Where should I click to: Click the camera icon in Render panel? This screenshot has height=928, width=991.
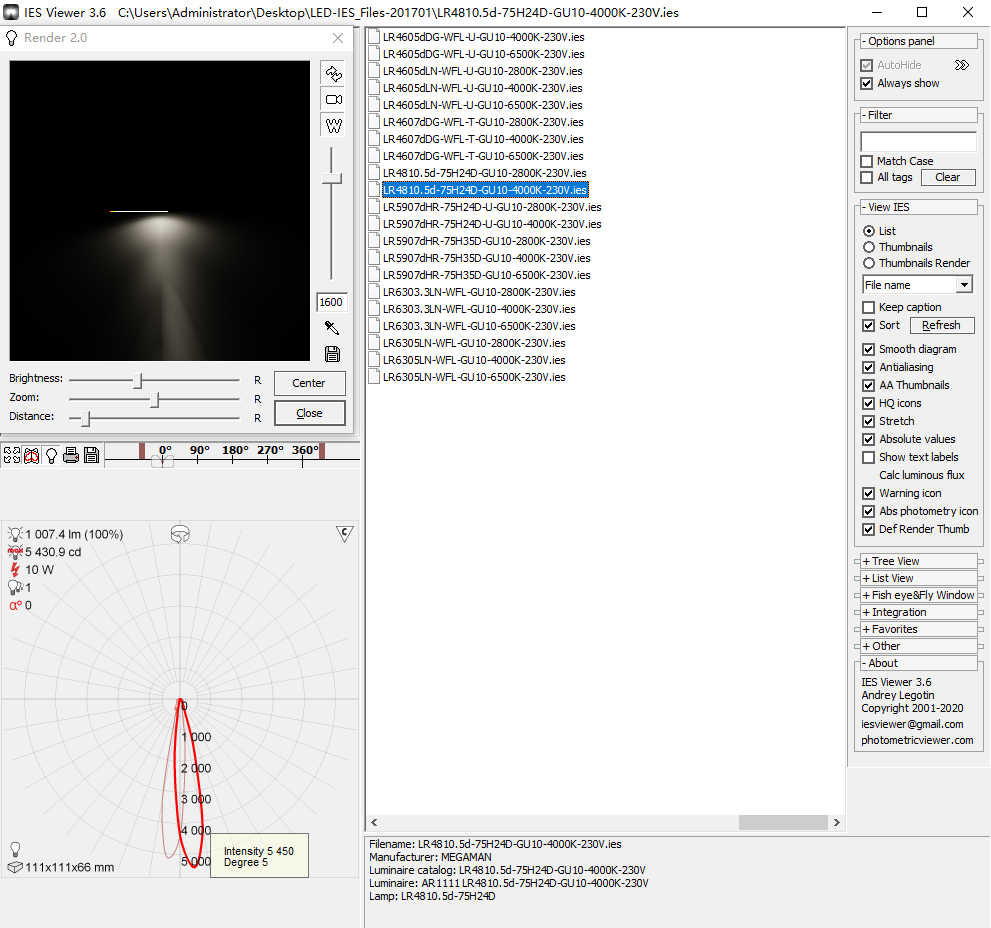pyautogui.click(x=333, y=100)
